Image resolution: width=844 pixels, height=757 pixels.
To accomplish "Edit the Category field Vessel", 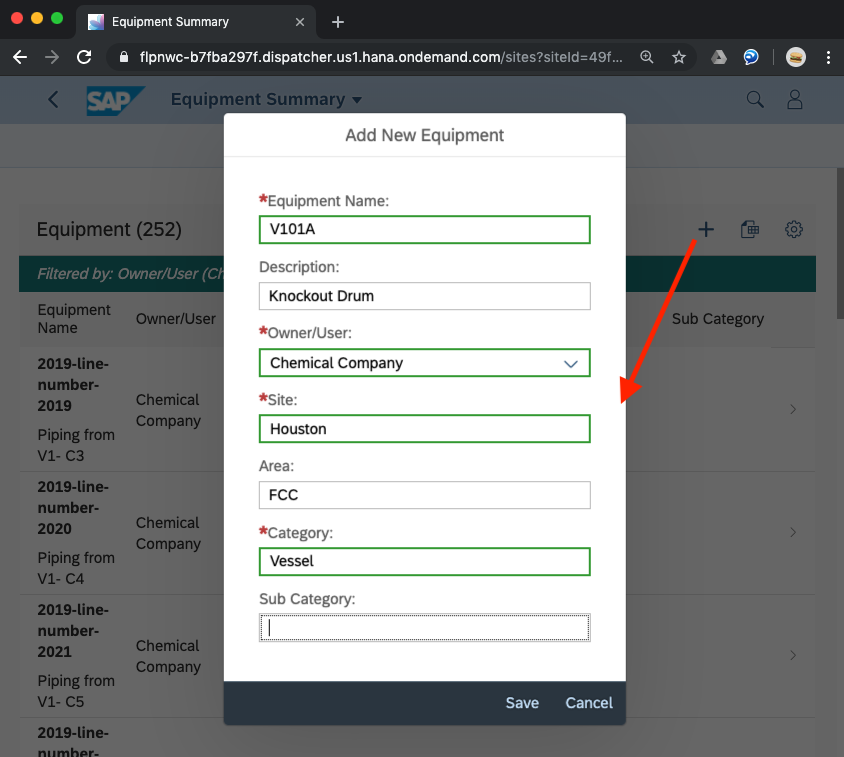I will point(424,562).
